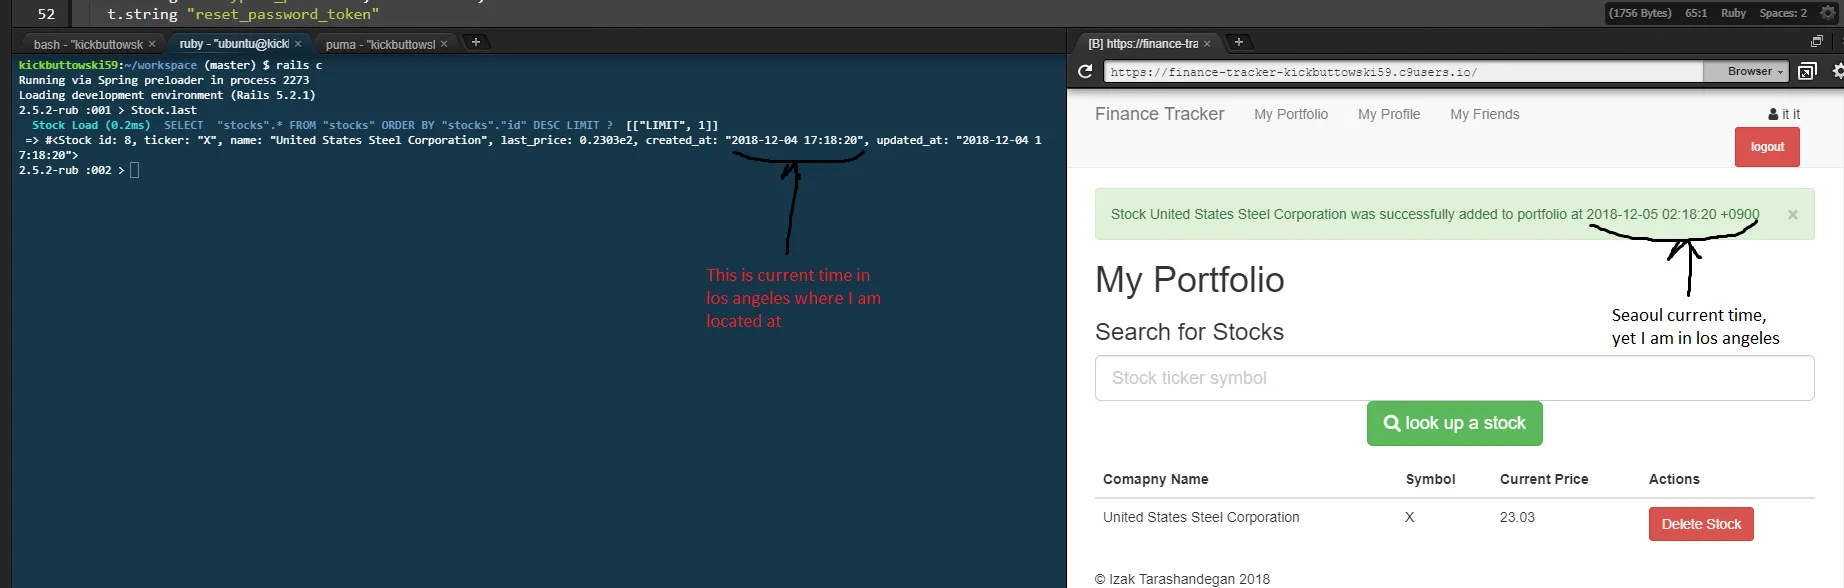The image size is (1844, 588).
Task: Open editor status bar settings gear
Action: coord(1828,13)
